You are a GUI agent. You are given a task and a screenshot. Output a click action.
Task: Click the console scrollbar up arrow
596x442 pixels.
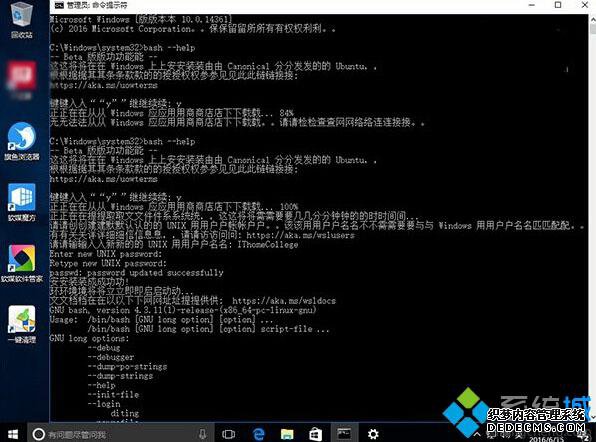click(593, 19)
